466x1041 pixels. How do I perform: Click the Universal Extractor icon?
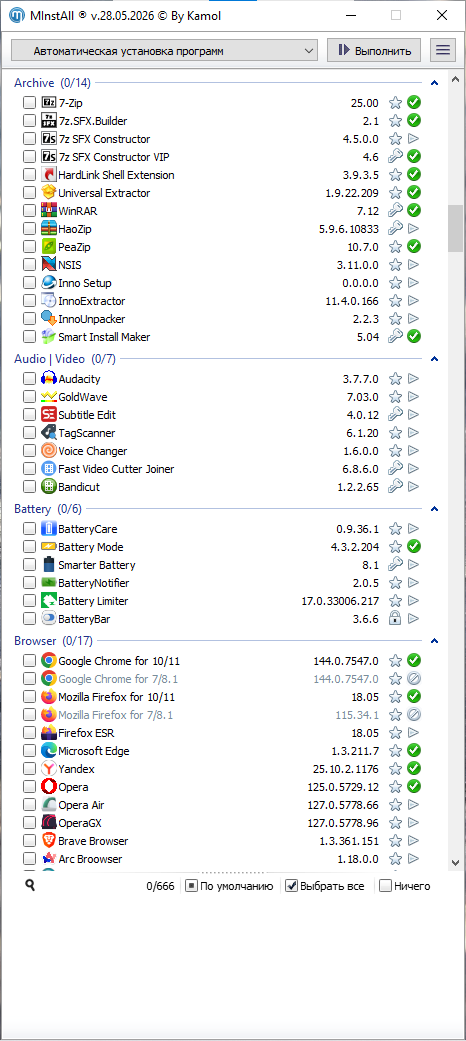[x=48, y=193]
